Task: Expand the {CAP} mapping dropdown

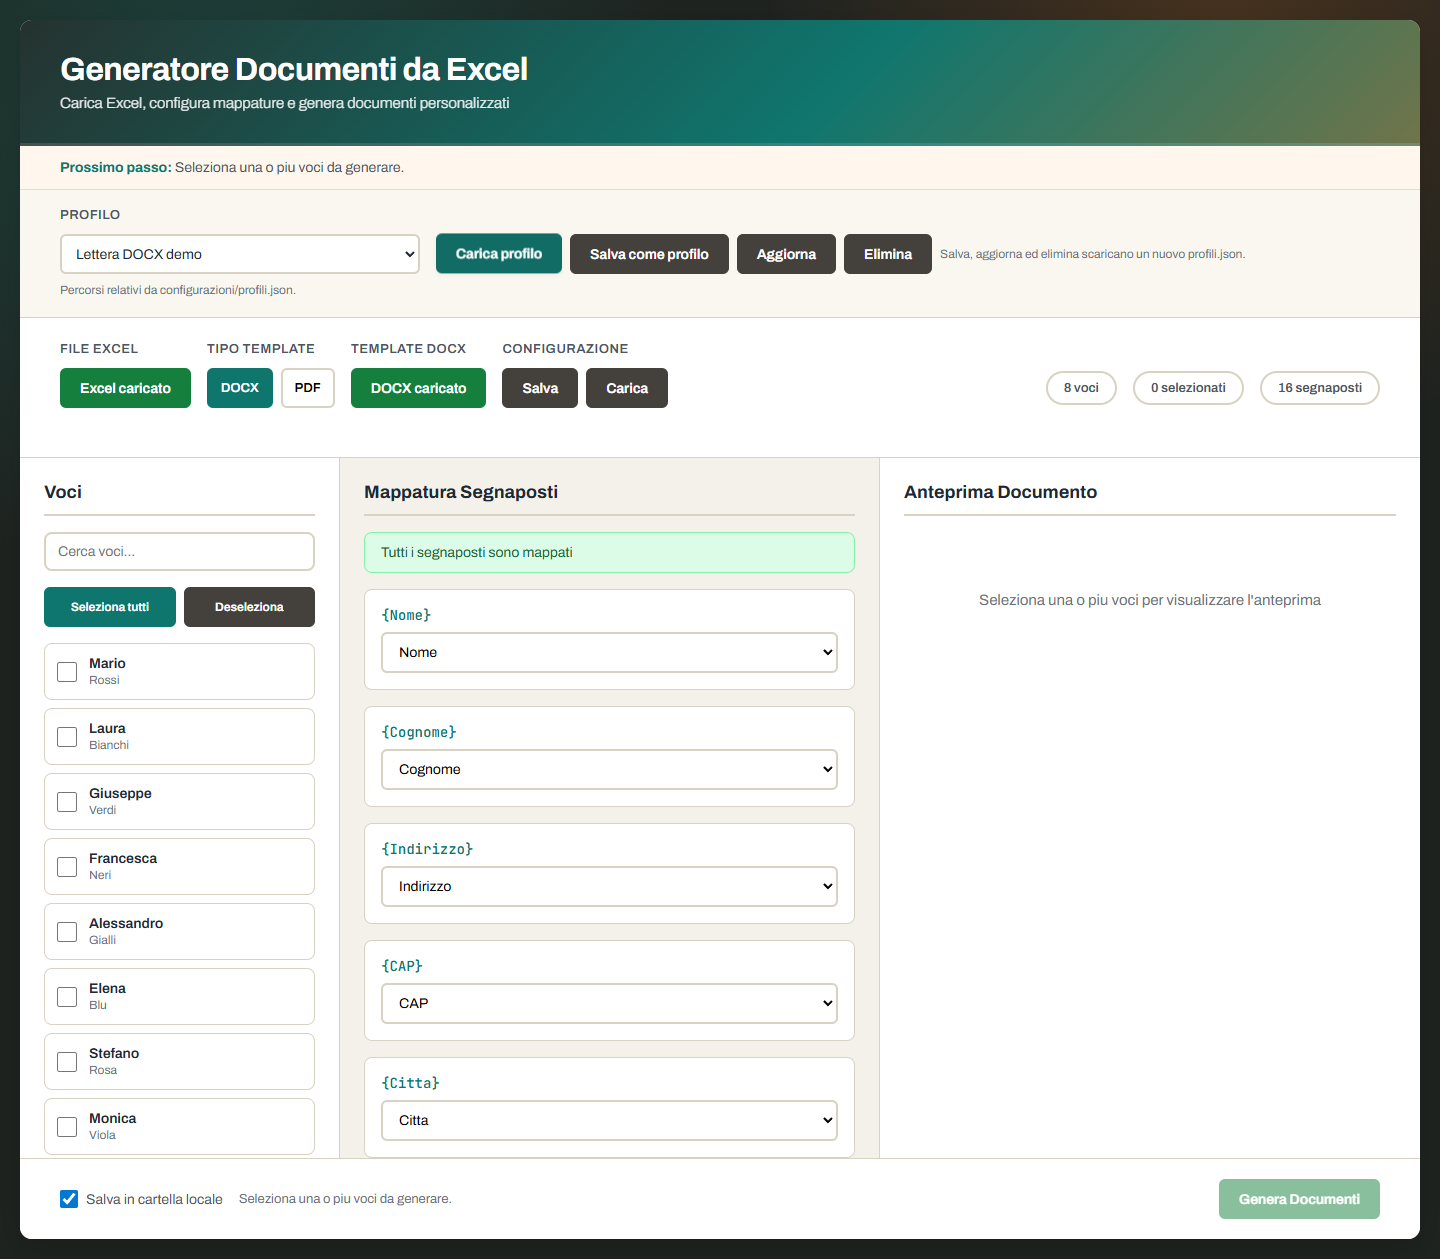Action: 609,1003
